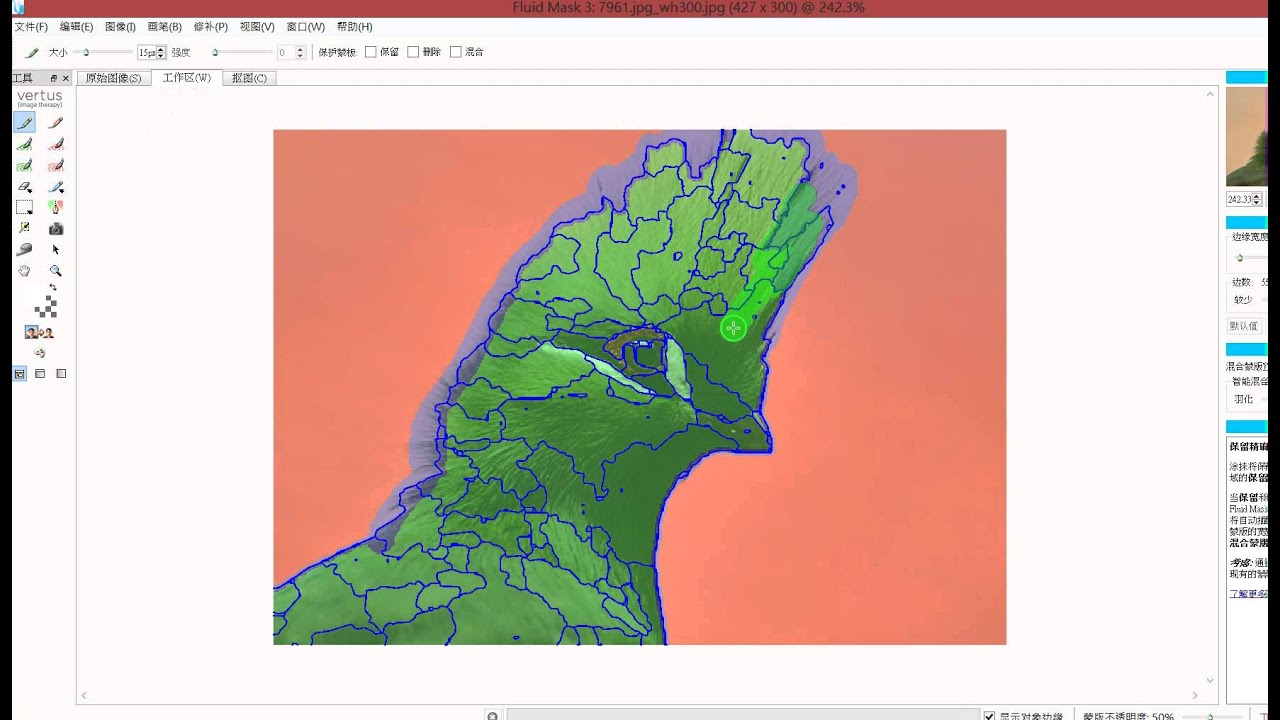The width and height of the screenshot is (1280, 720).
Task: Switch to the 工作区(W) tab
Action: (x=187, y=77)
